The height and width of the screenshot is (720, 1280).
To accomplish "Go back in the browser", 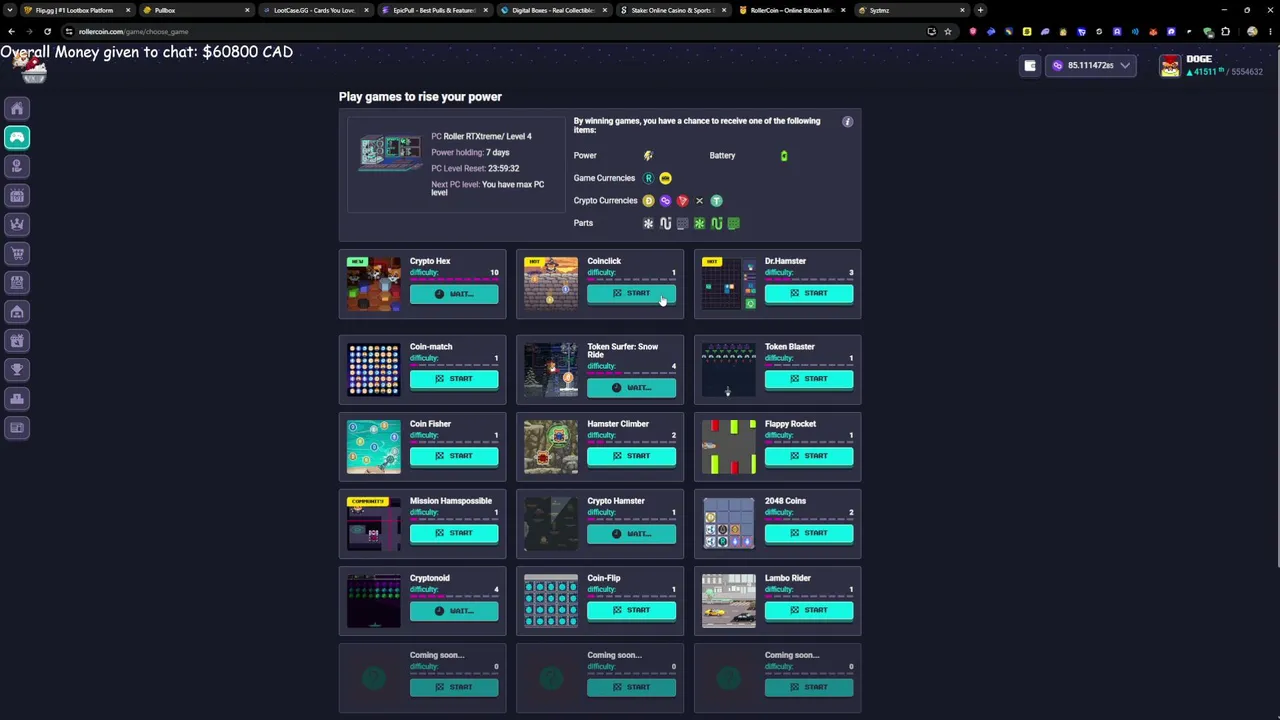I will [11, 31].
